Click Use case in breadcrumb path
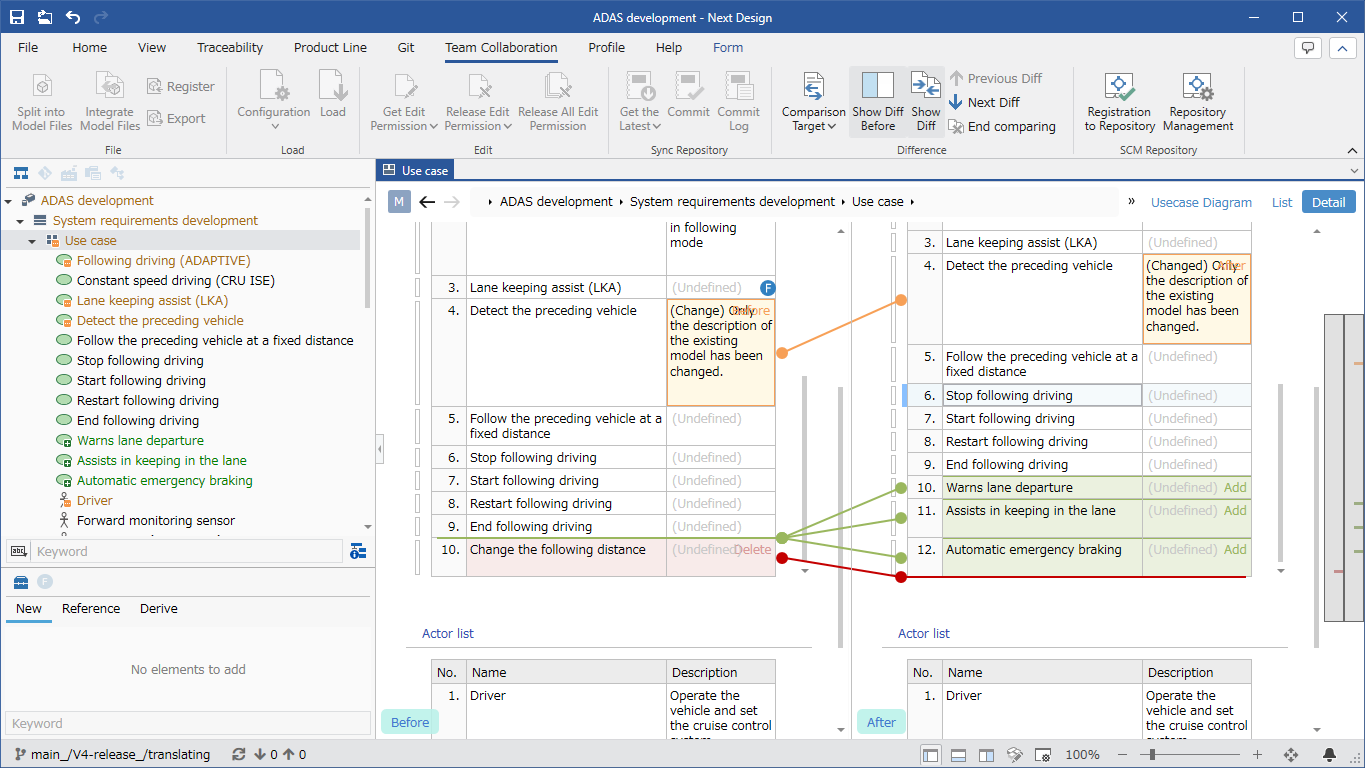The width and height of the screenshot is (1365, 768). pyautogui.click(x=878, y=202)
